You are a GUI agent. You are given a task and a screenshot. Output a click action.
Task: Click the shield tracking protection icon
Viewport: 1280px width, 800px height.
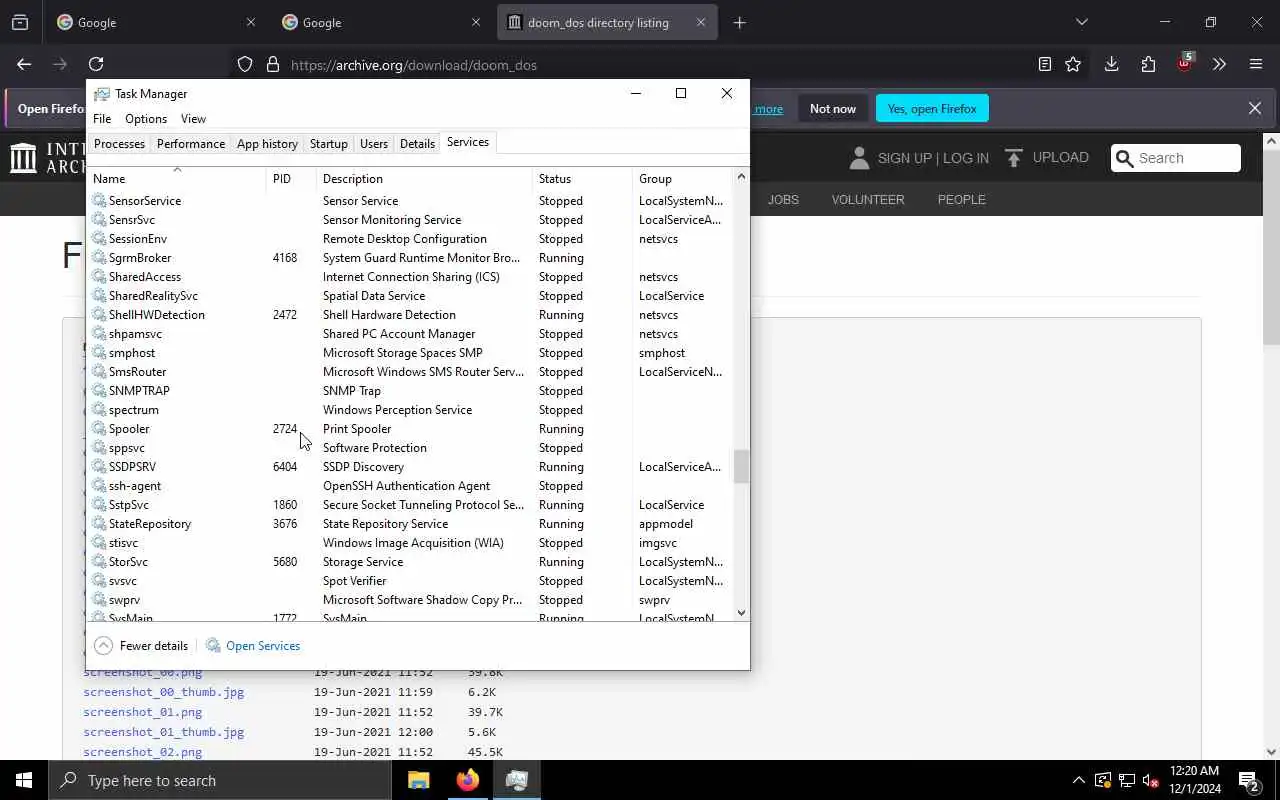pos(245,64)
